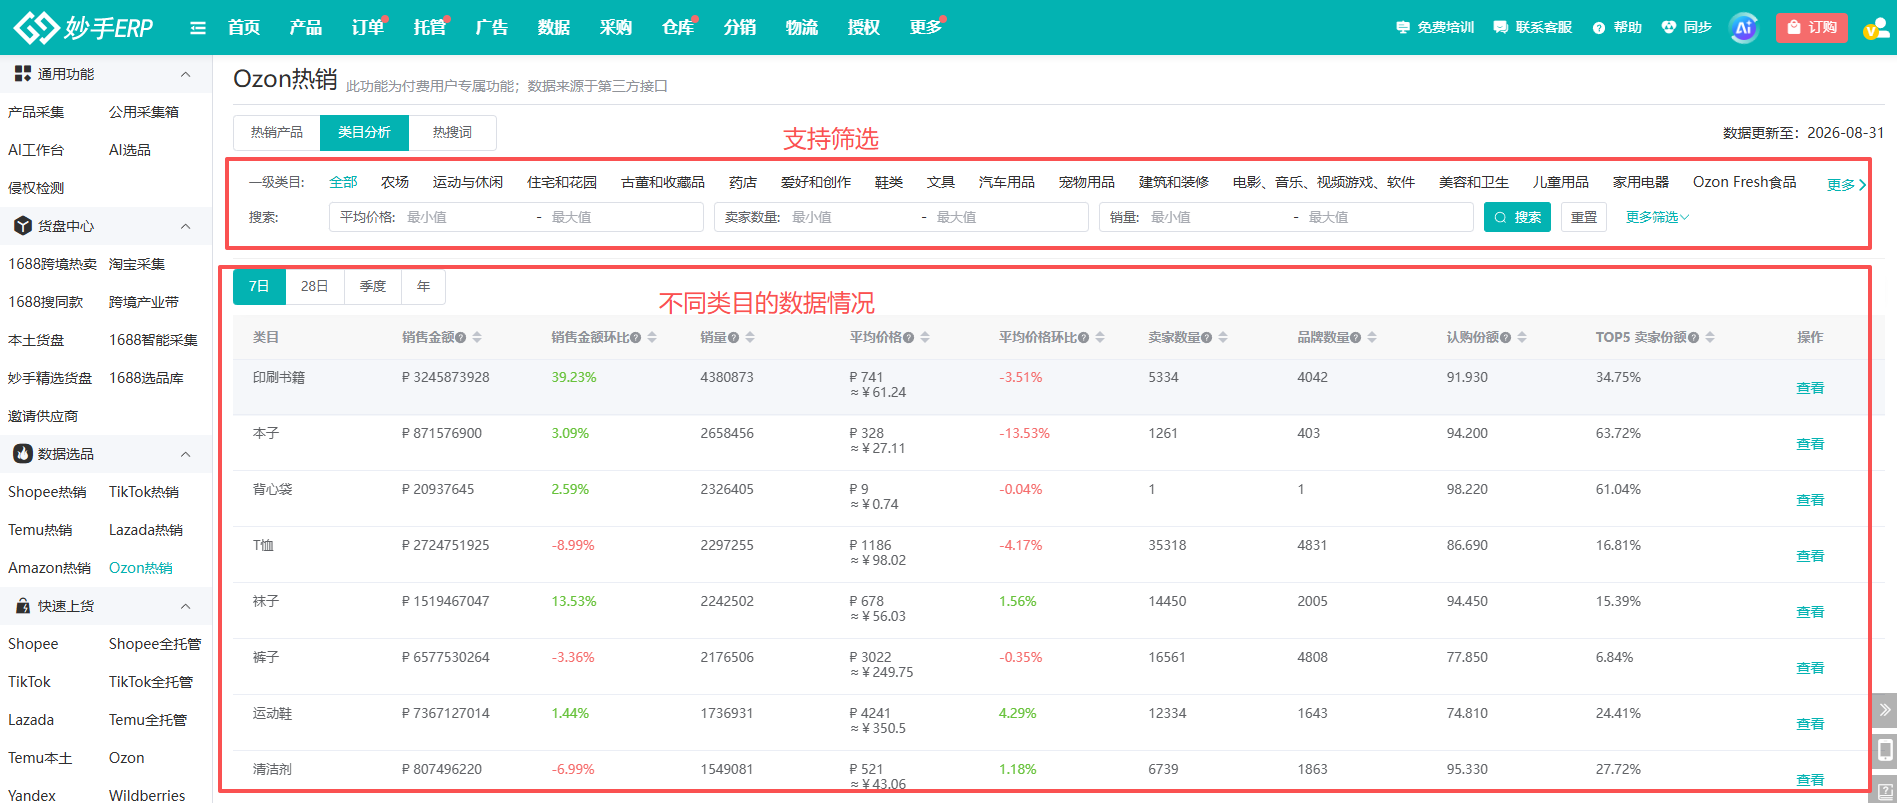Collapse the 货盘中心 section chevron
This screenshot has width=1897, height=803.
pyautogui.click(x=185, y=226)
